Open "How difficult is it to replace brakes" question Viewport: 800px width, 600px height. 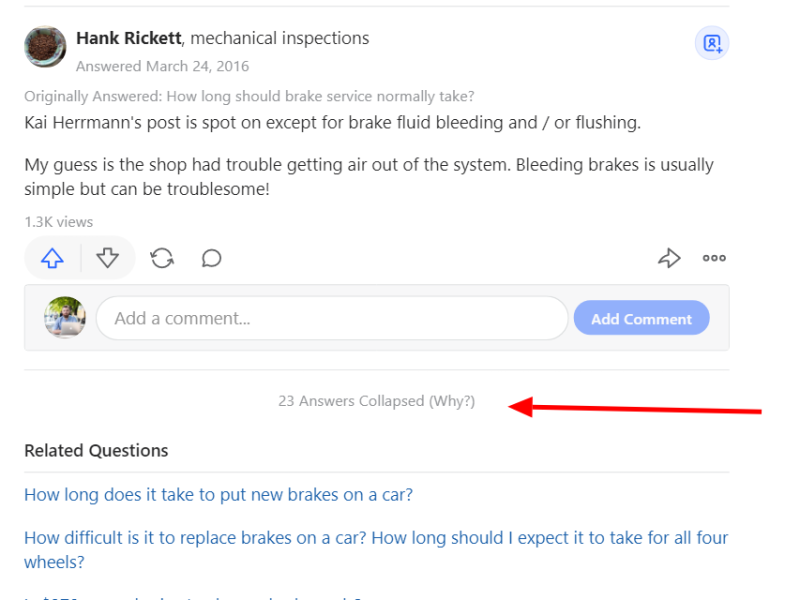tap(375, 538)
